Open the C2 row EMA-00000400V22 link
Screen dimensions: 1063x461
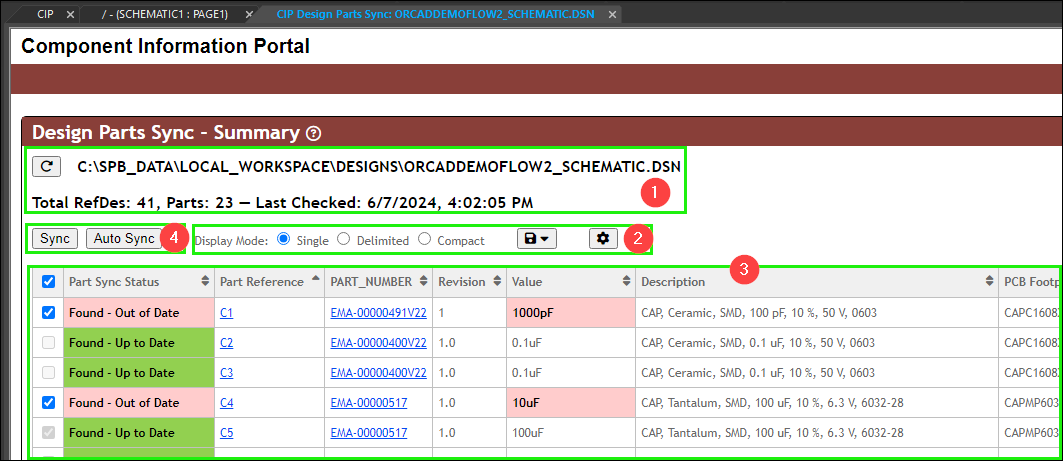pos(378,343)
